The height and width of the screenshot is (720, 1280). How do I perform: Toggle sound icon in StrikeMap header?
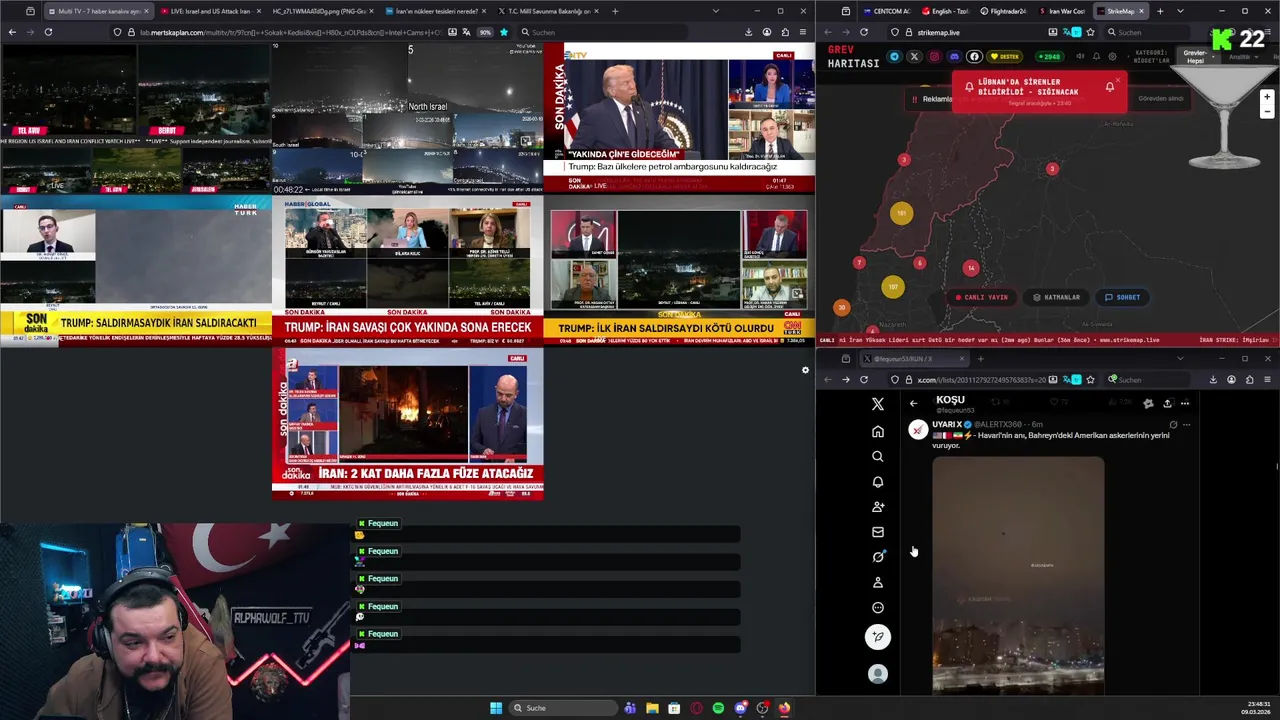(x=1078, y=56)
